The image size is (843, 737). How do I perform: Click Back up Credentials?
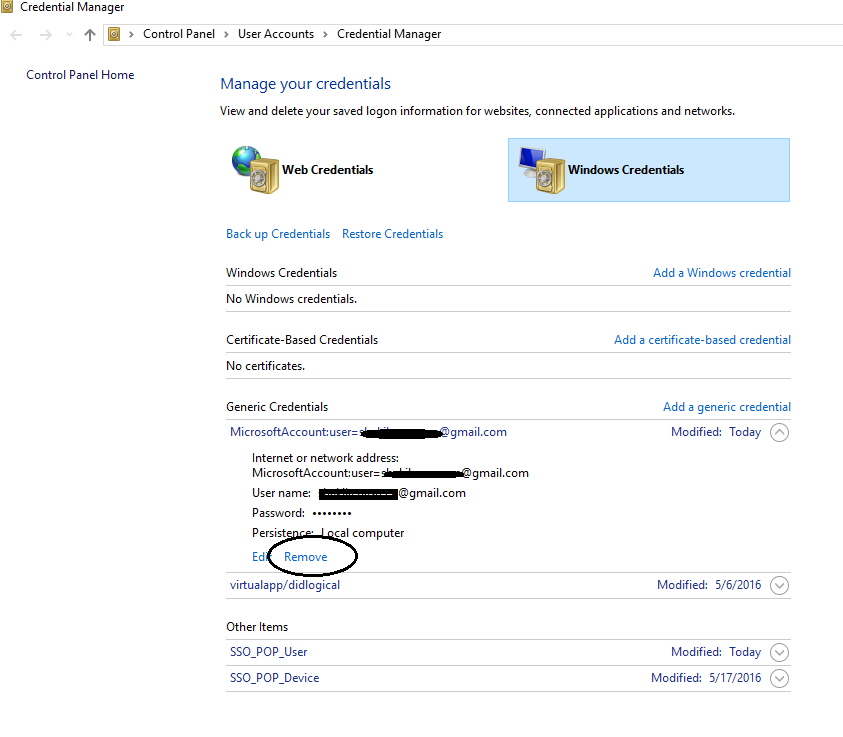click(277, 233)
